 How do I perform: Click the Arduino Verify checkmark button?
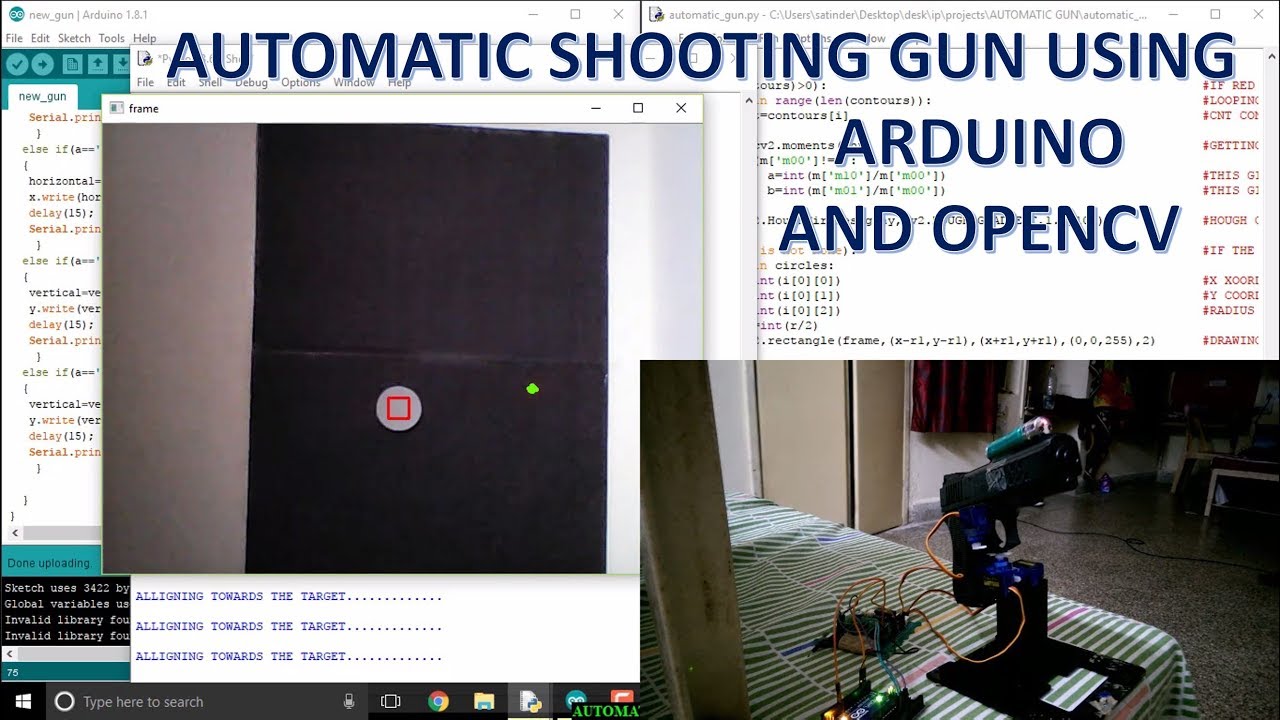pos(17,64)
